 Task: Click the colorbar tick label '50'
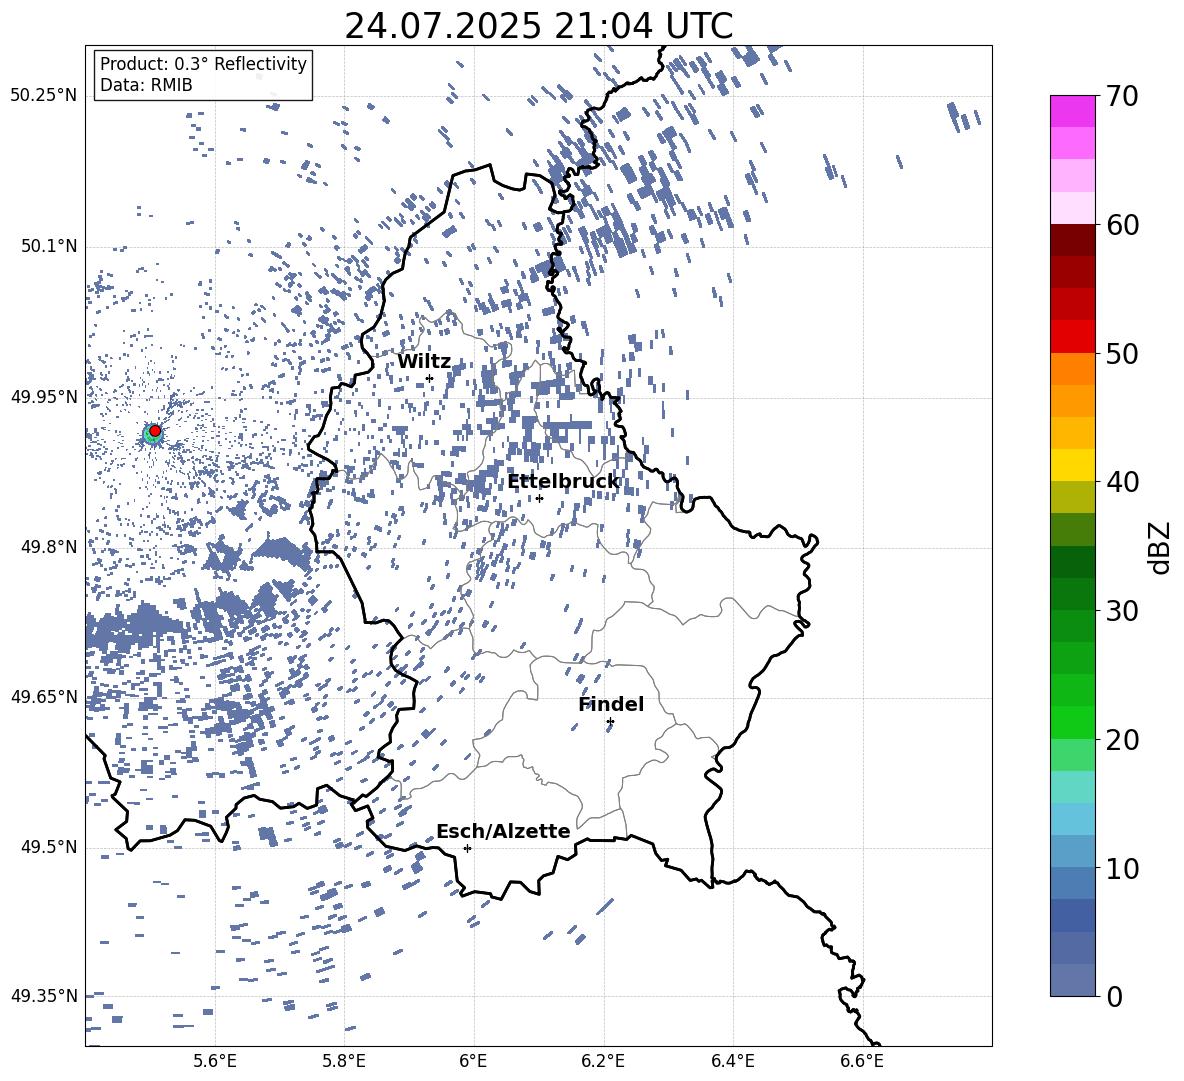1122,353
